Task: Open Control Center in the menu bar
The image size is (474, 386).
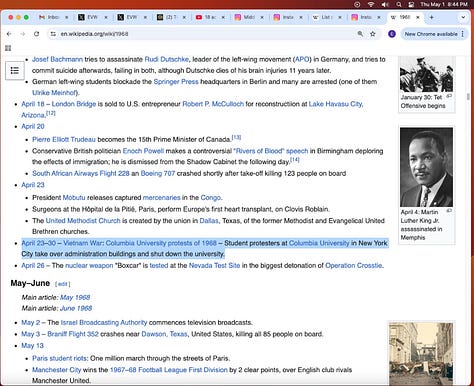Action: click(411, 4)
